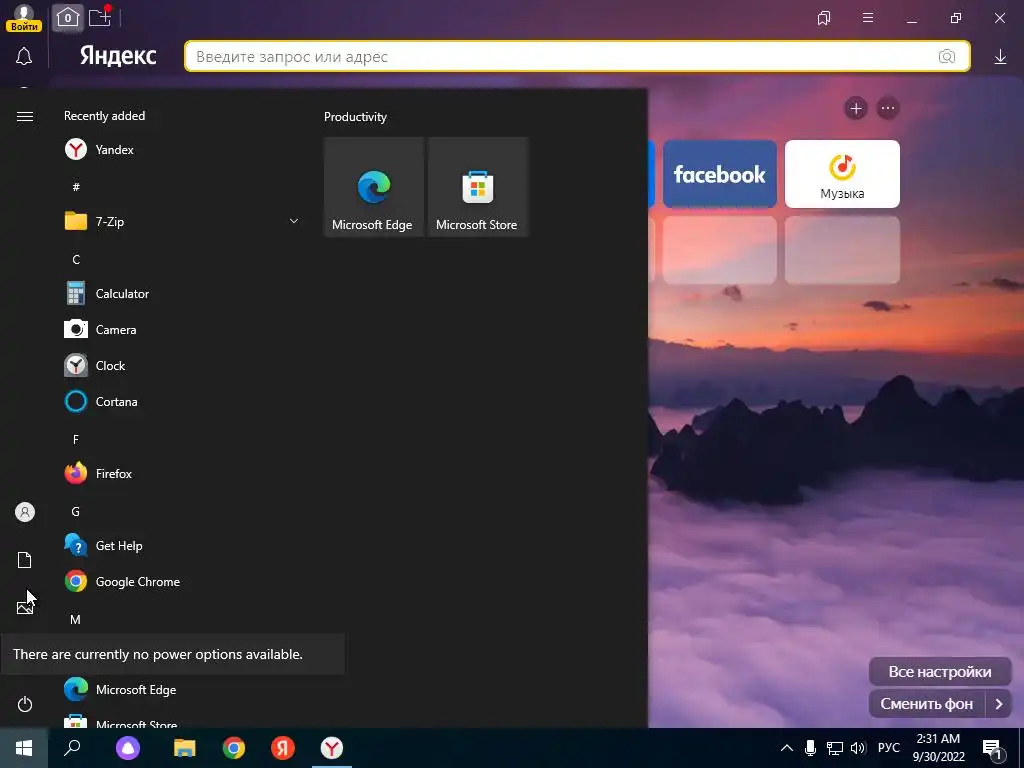
Task: Open the notification center icon
Action: coord(992,749)
